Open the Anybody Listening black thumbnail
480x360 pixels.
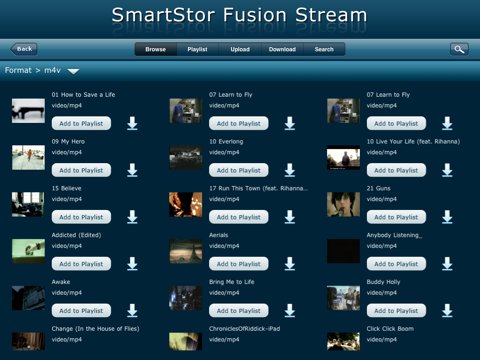coord(343,251)
